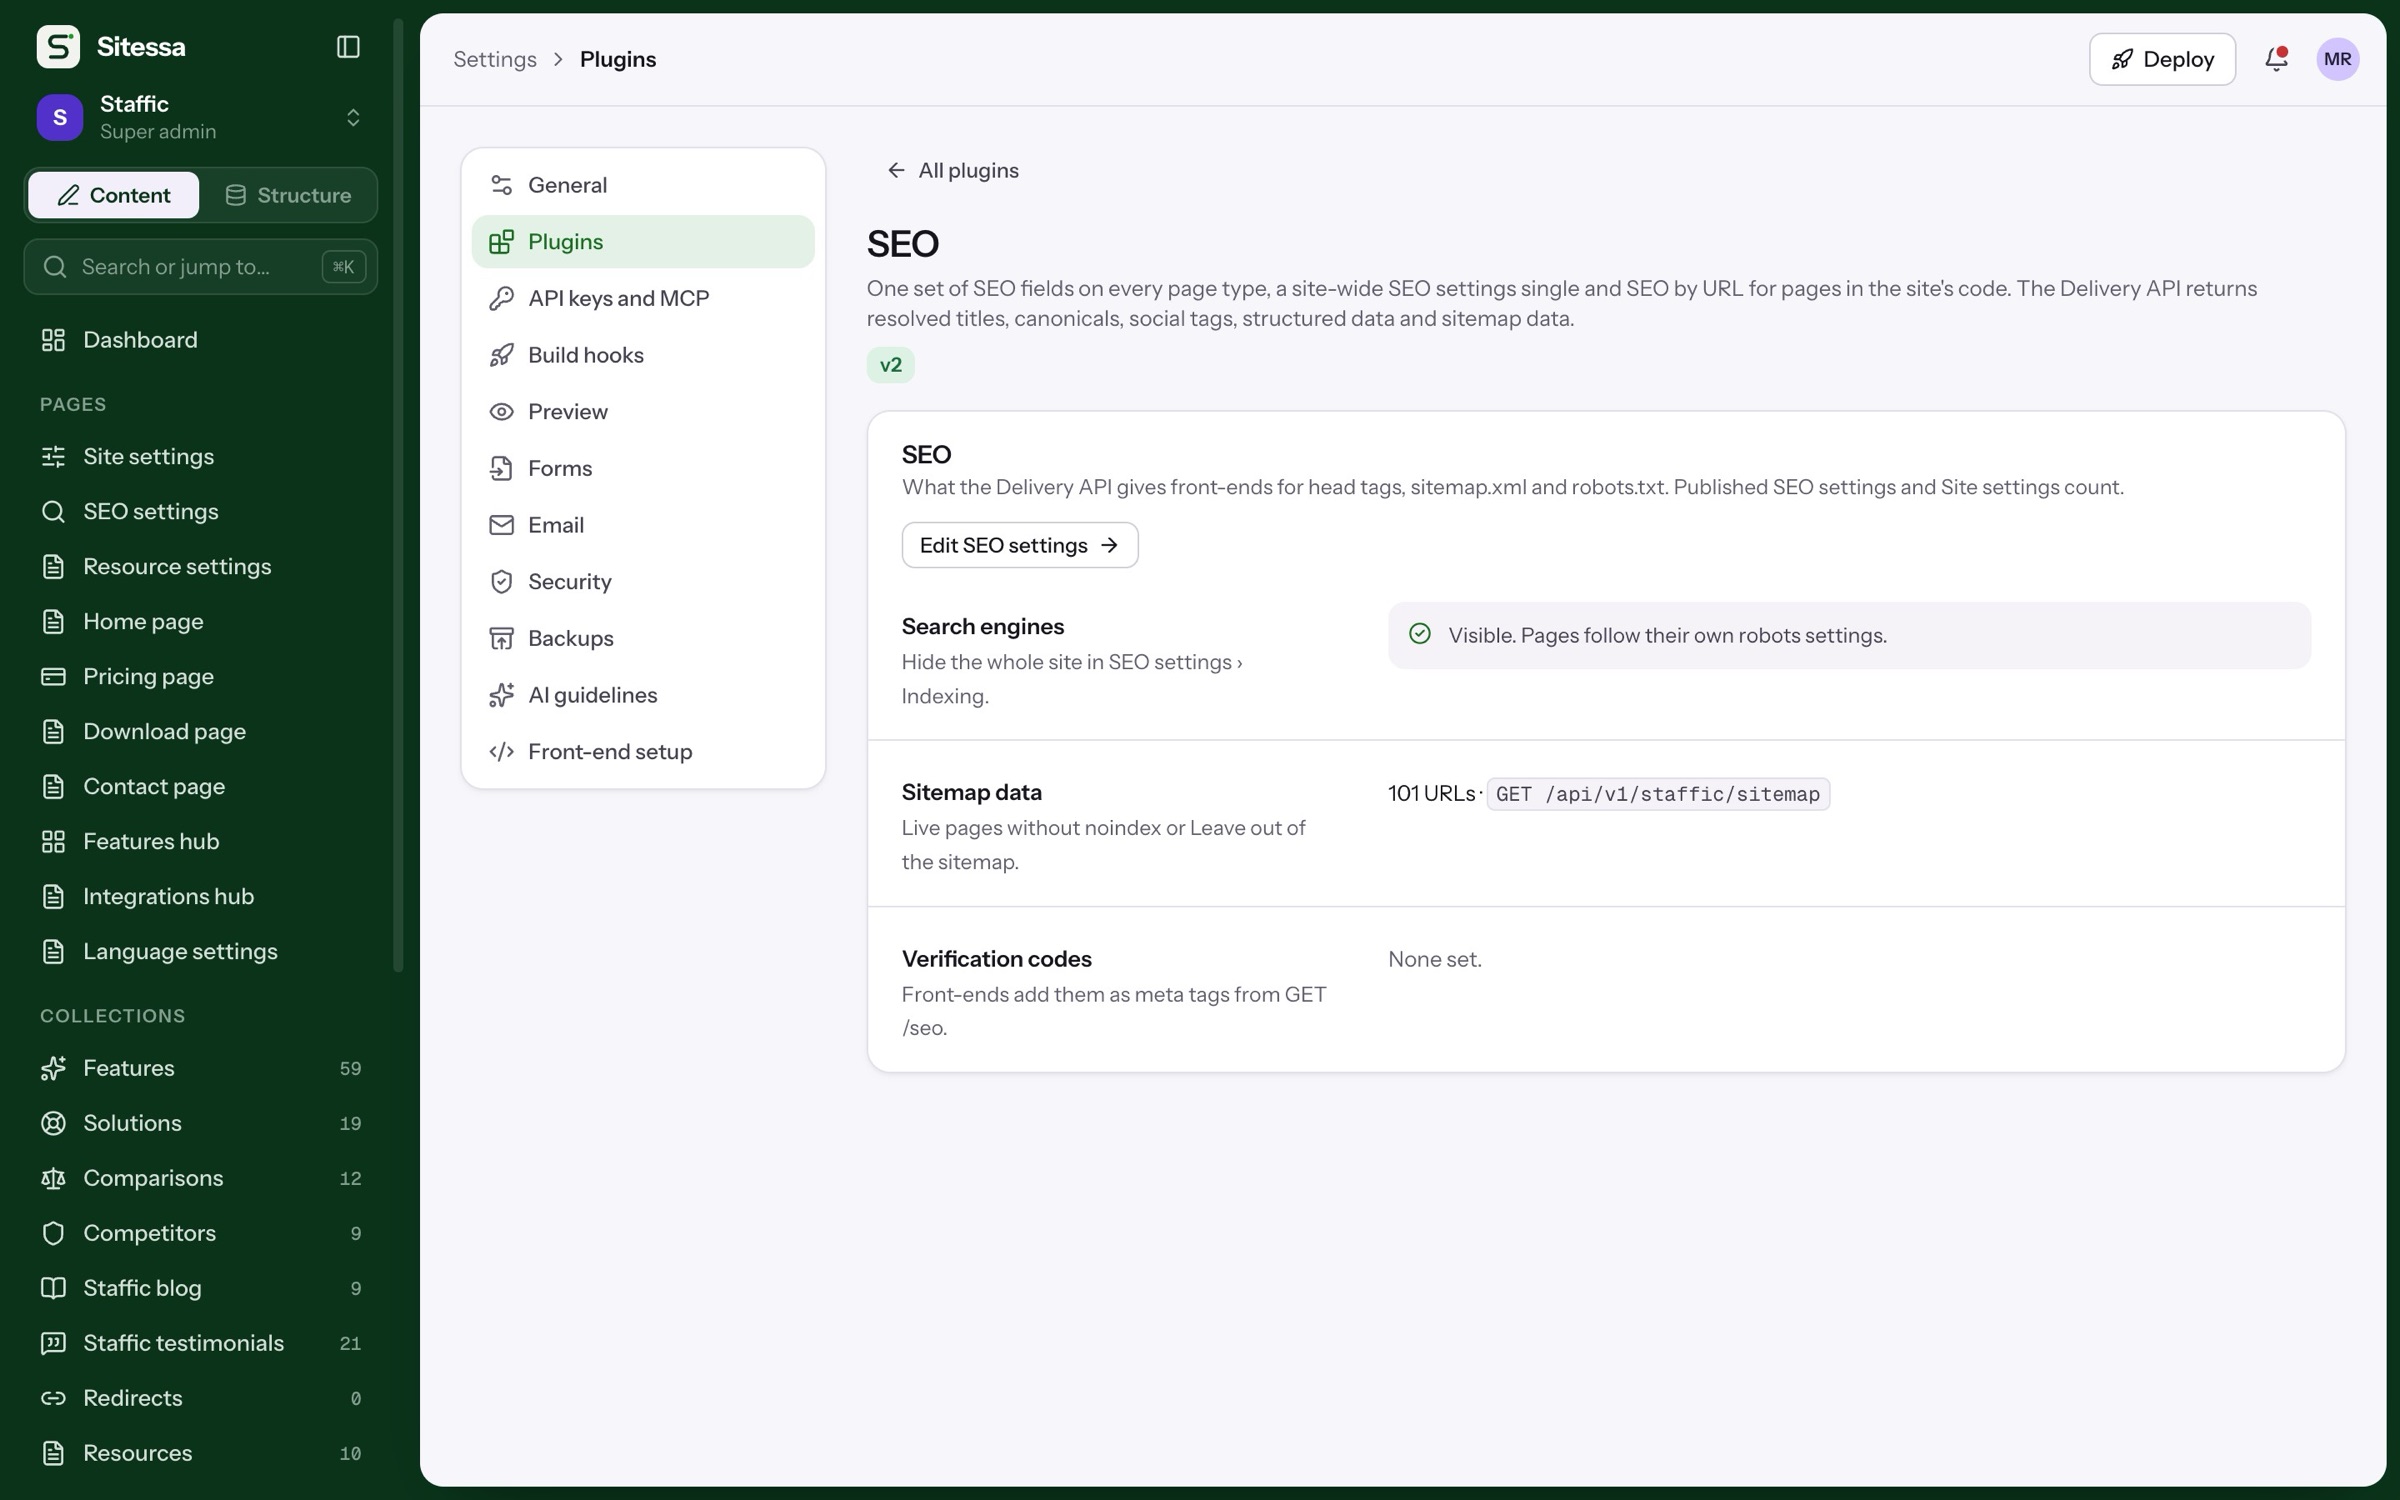This screenshot has width=2400, height=1500.
Task: Open the Comparisons collection
Action: (200, 1178)
